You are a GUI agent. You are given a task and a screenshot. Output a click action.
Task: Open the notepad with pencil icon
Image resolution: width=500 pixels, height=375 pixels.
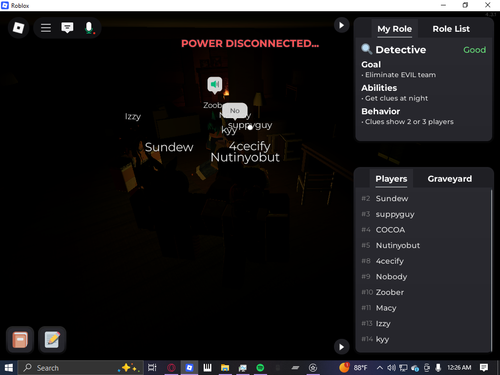point(52,340)
